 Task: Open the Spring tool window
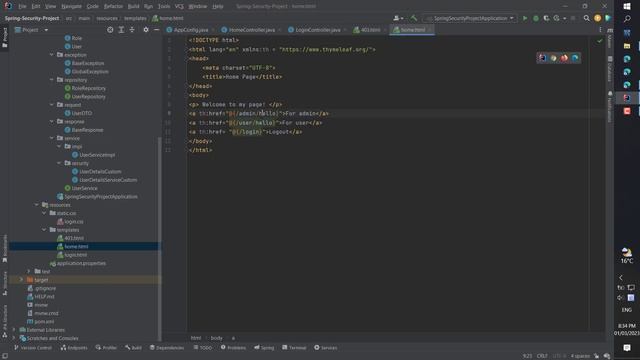(264, 348)
